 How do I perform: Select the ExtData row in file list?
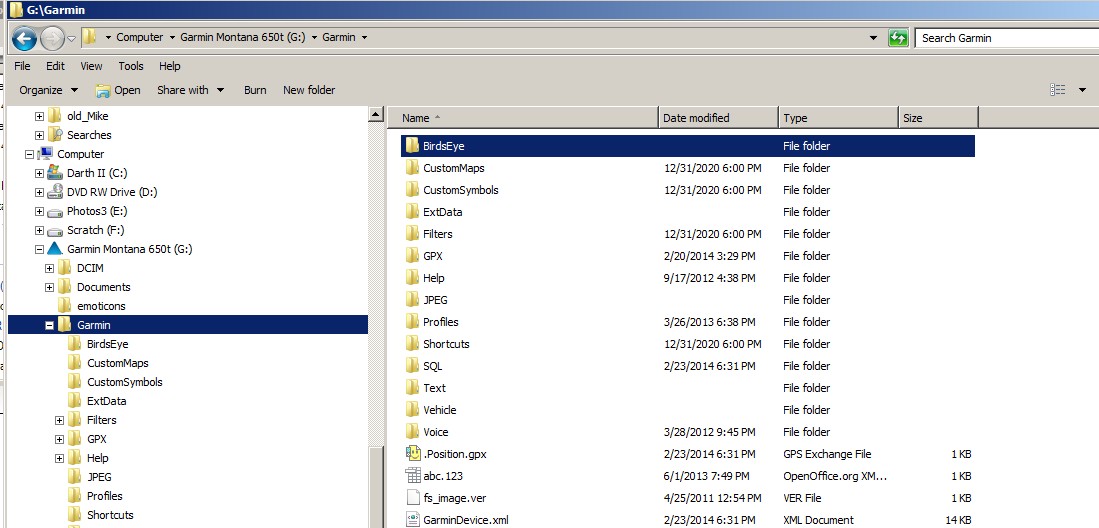coord(688,212)
